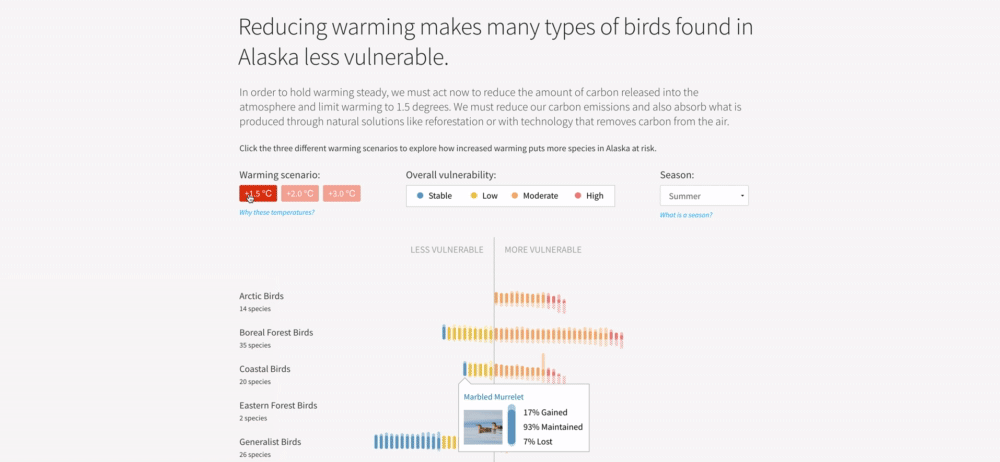Click the blue Stable legend dot
This screenshot has width=1000, height=462.
[420, 196]
